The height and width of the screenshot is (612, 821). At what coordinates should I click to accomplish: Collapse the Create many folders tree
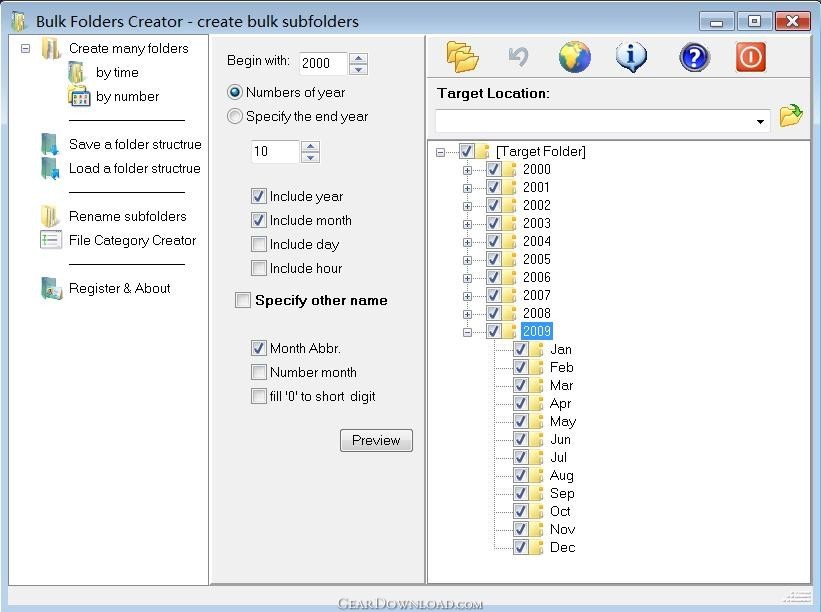coord(25,49)
